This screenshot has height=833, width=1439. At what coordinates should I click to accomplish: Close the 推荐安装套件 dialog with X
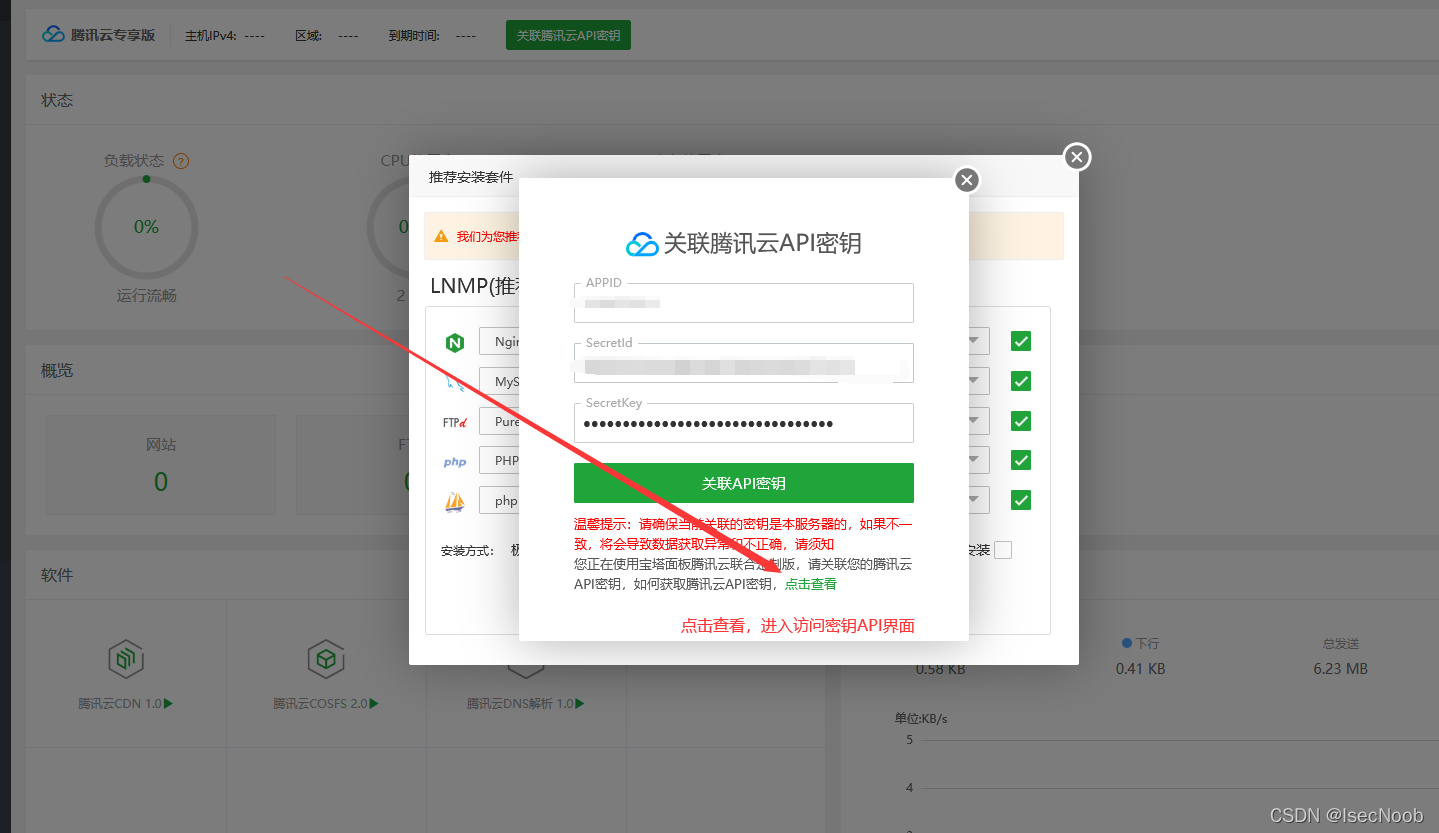point(1076,157)
